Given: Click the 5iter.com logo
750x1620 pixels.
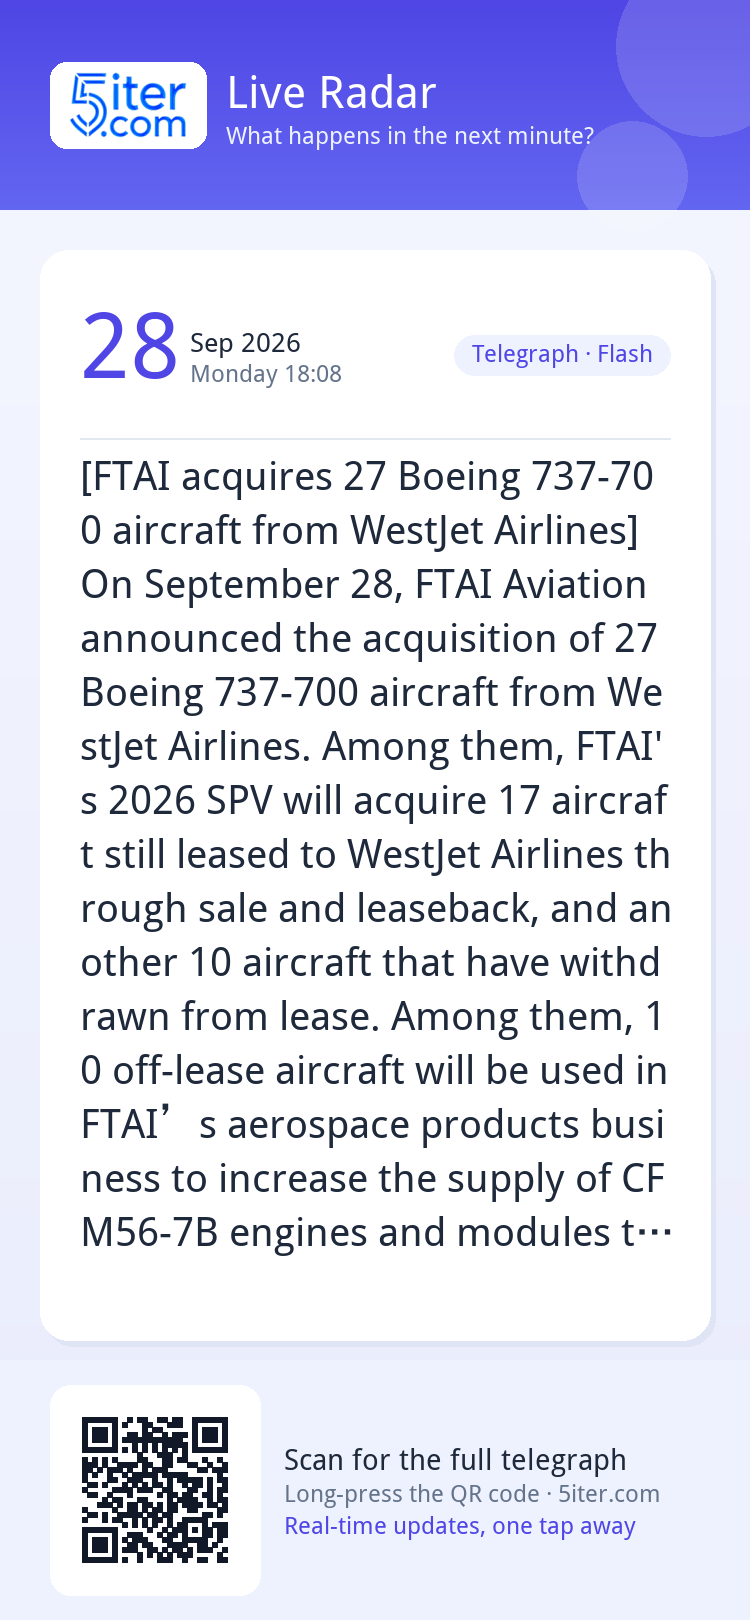Looking at the screenshot, I should click(128, 105).
